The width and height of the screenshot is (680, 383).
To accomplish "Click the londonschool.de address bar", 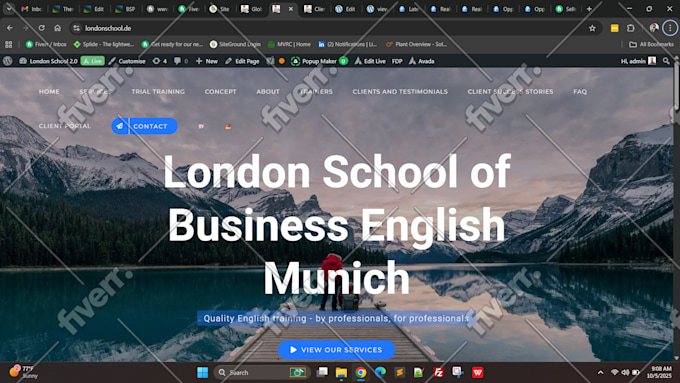I will 334,28.
